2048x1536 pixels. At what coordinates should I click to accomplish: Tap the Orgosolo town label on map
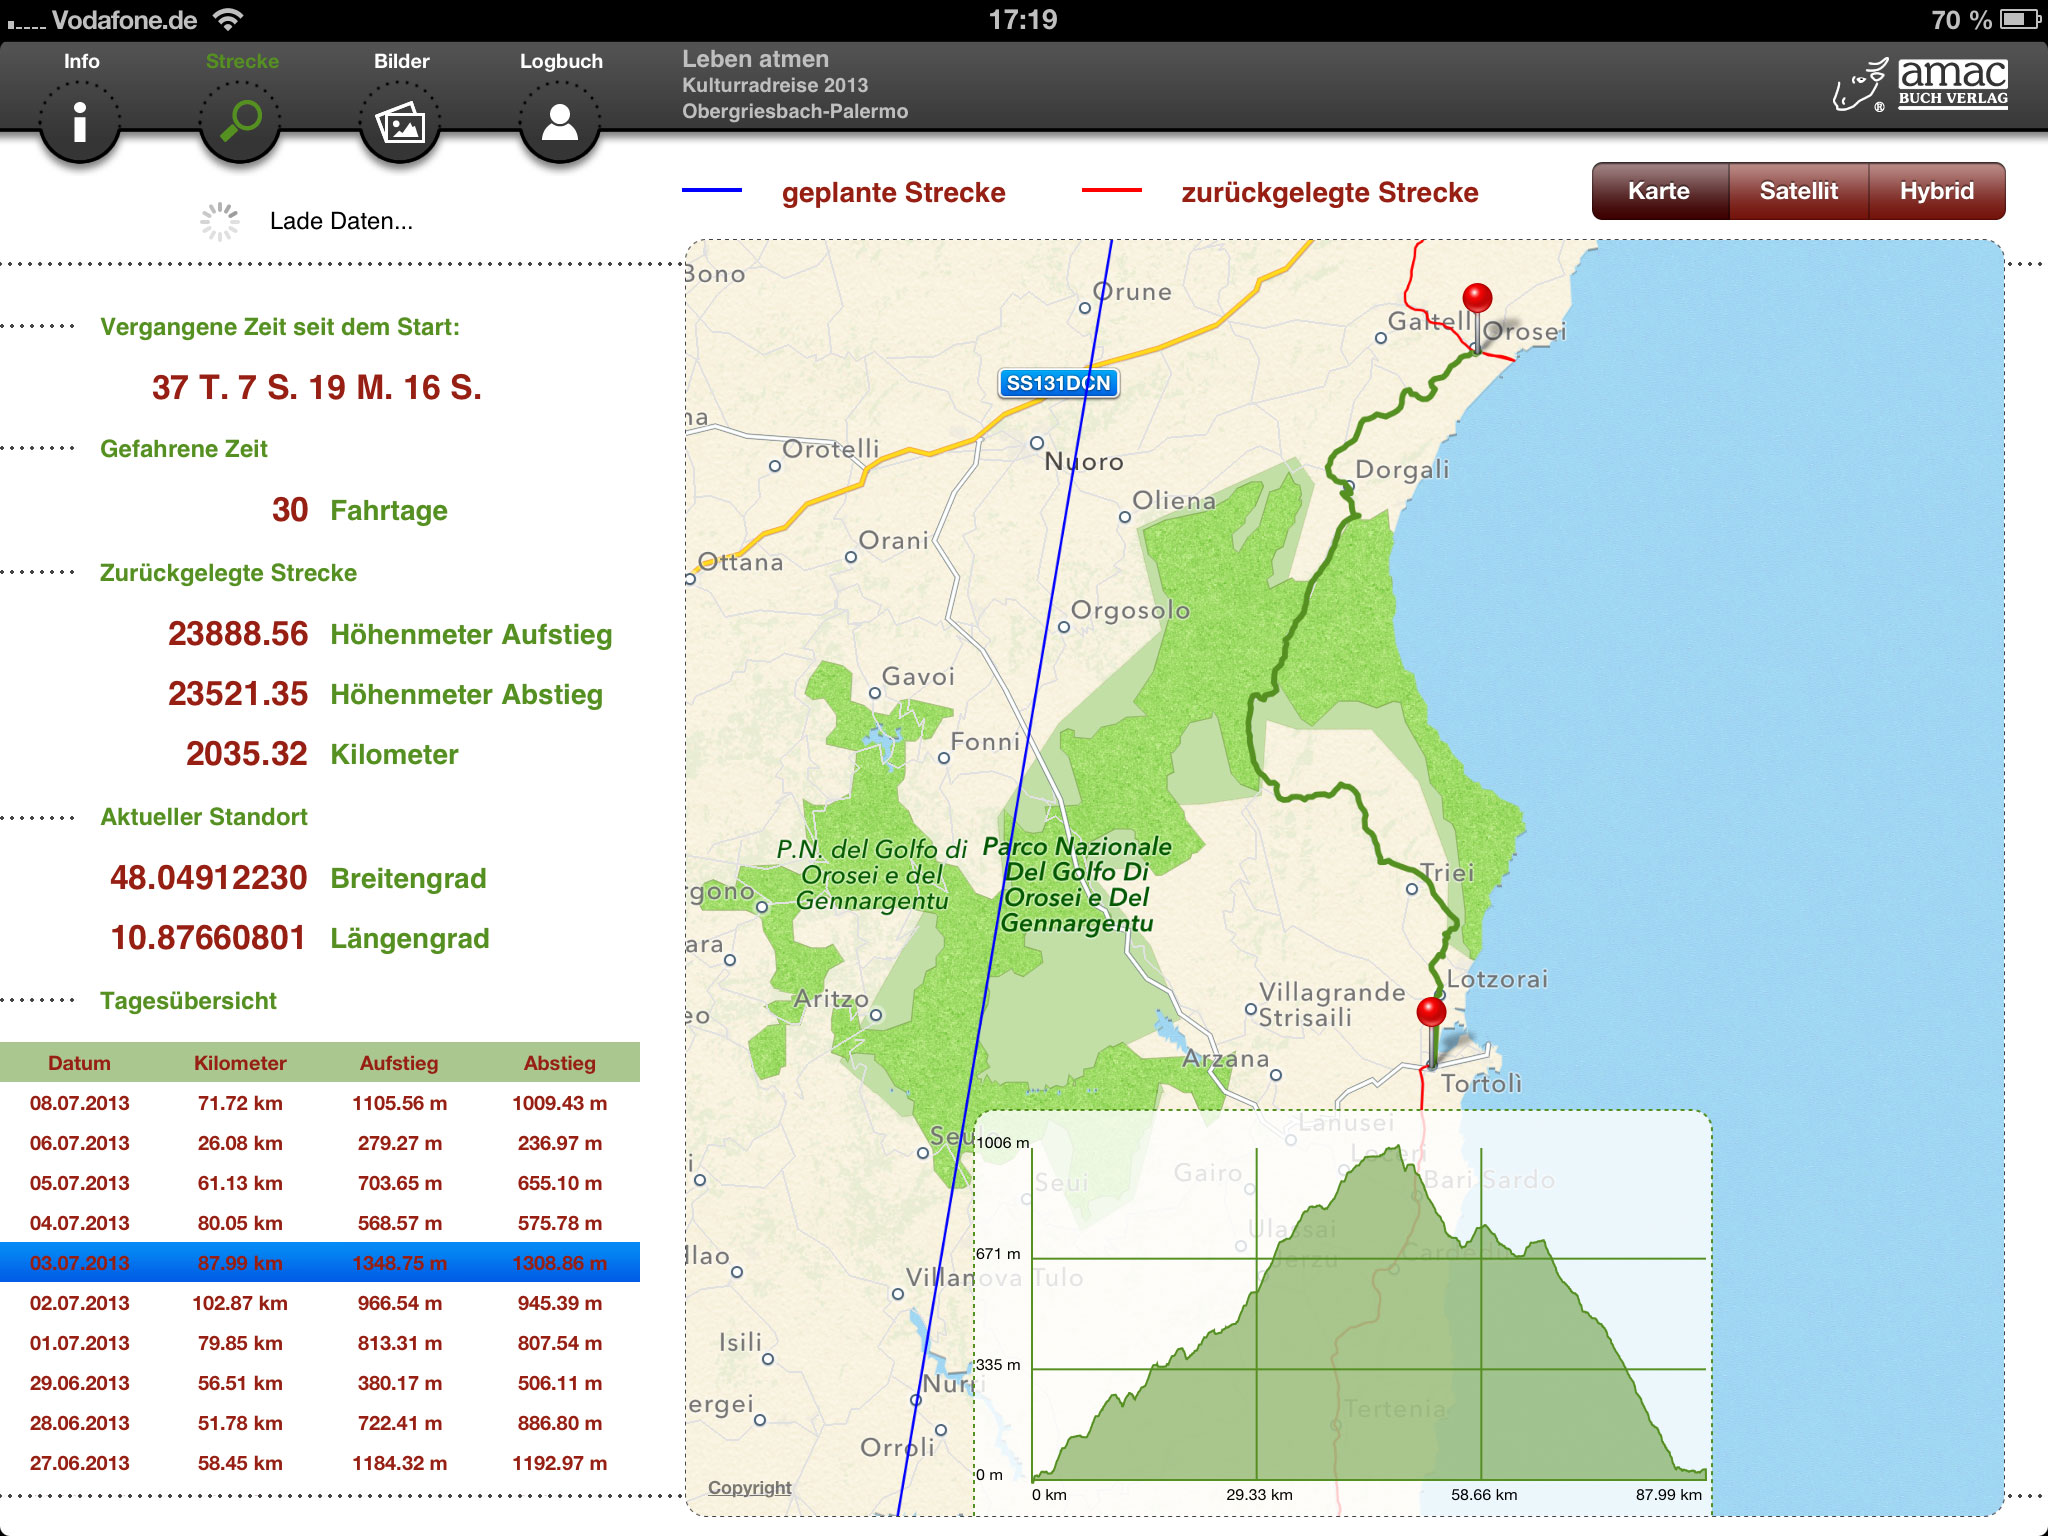(1130, 610)
